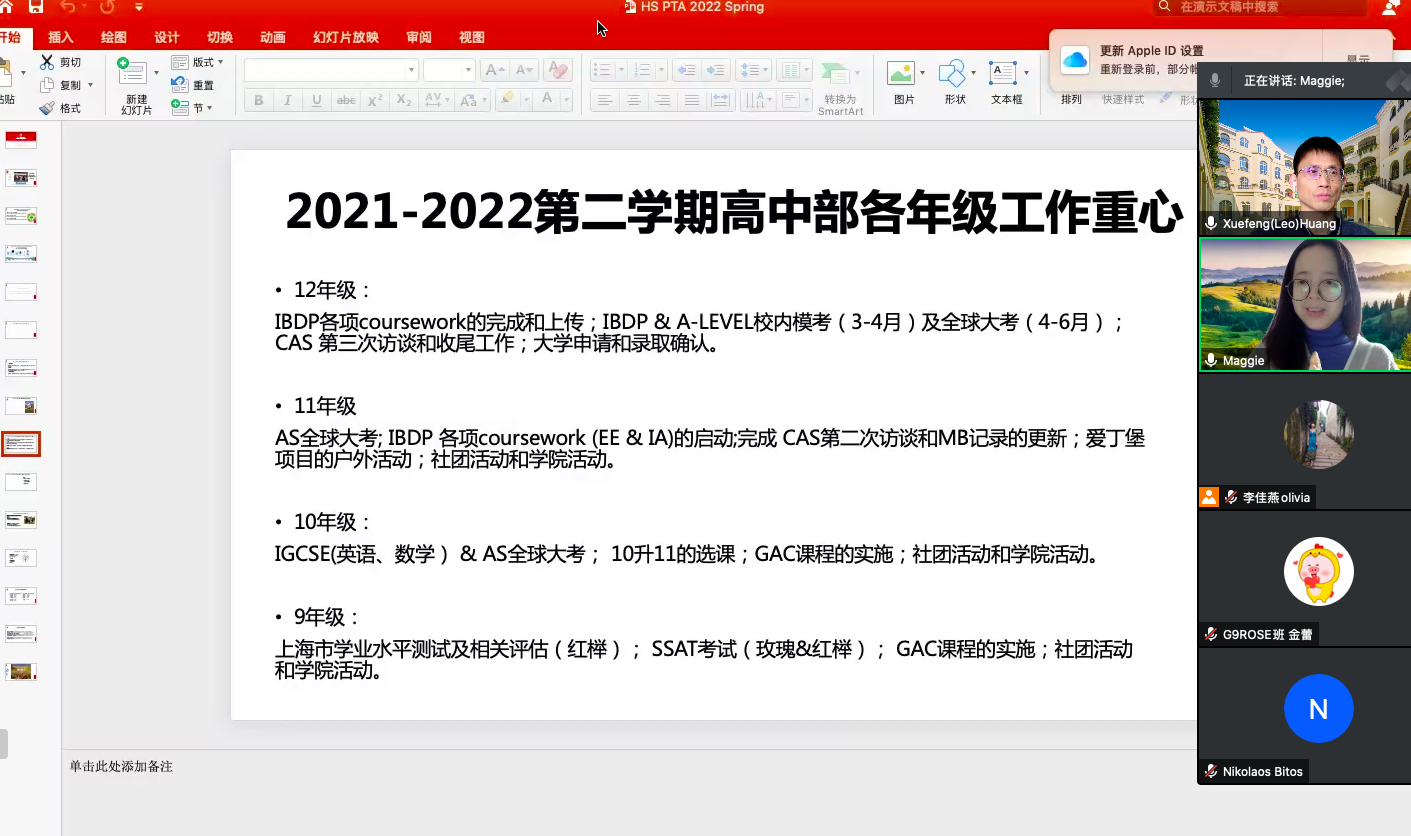This screenshot has height=836, width=1411.
Task: Open the font name combo box
Action: [x=331, y=70]
